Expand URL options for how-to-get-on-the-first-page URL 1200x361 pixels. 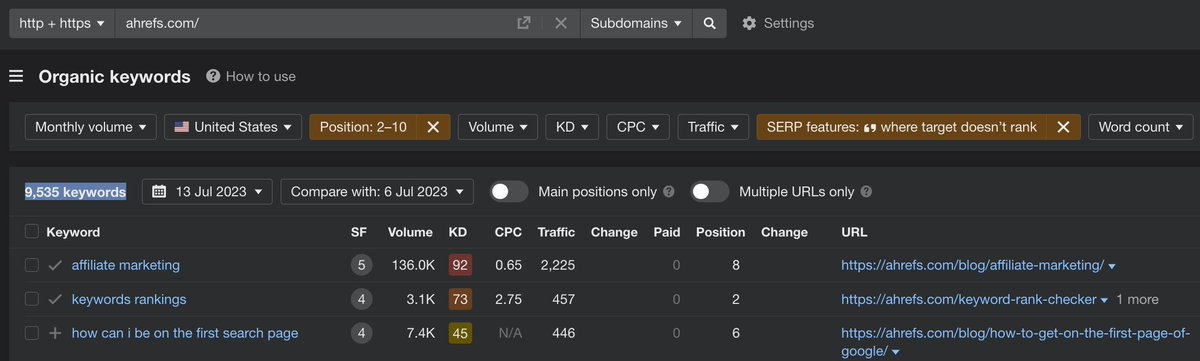[x=896, y=353]
